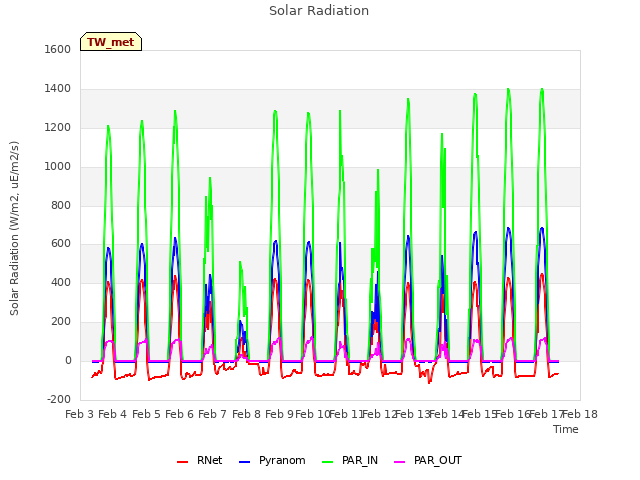Click the 1400 y-axis tick label
The height and width of the screenshot is (480, 640).
[58, 88]
